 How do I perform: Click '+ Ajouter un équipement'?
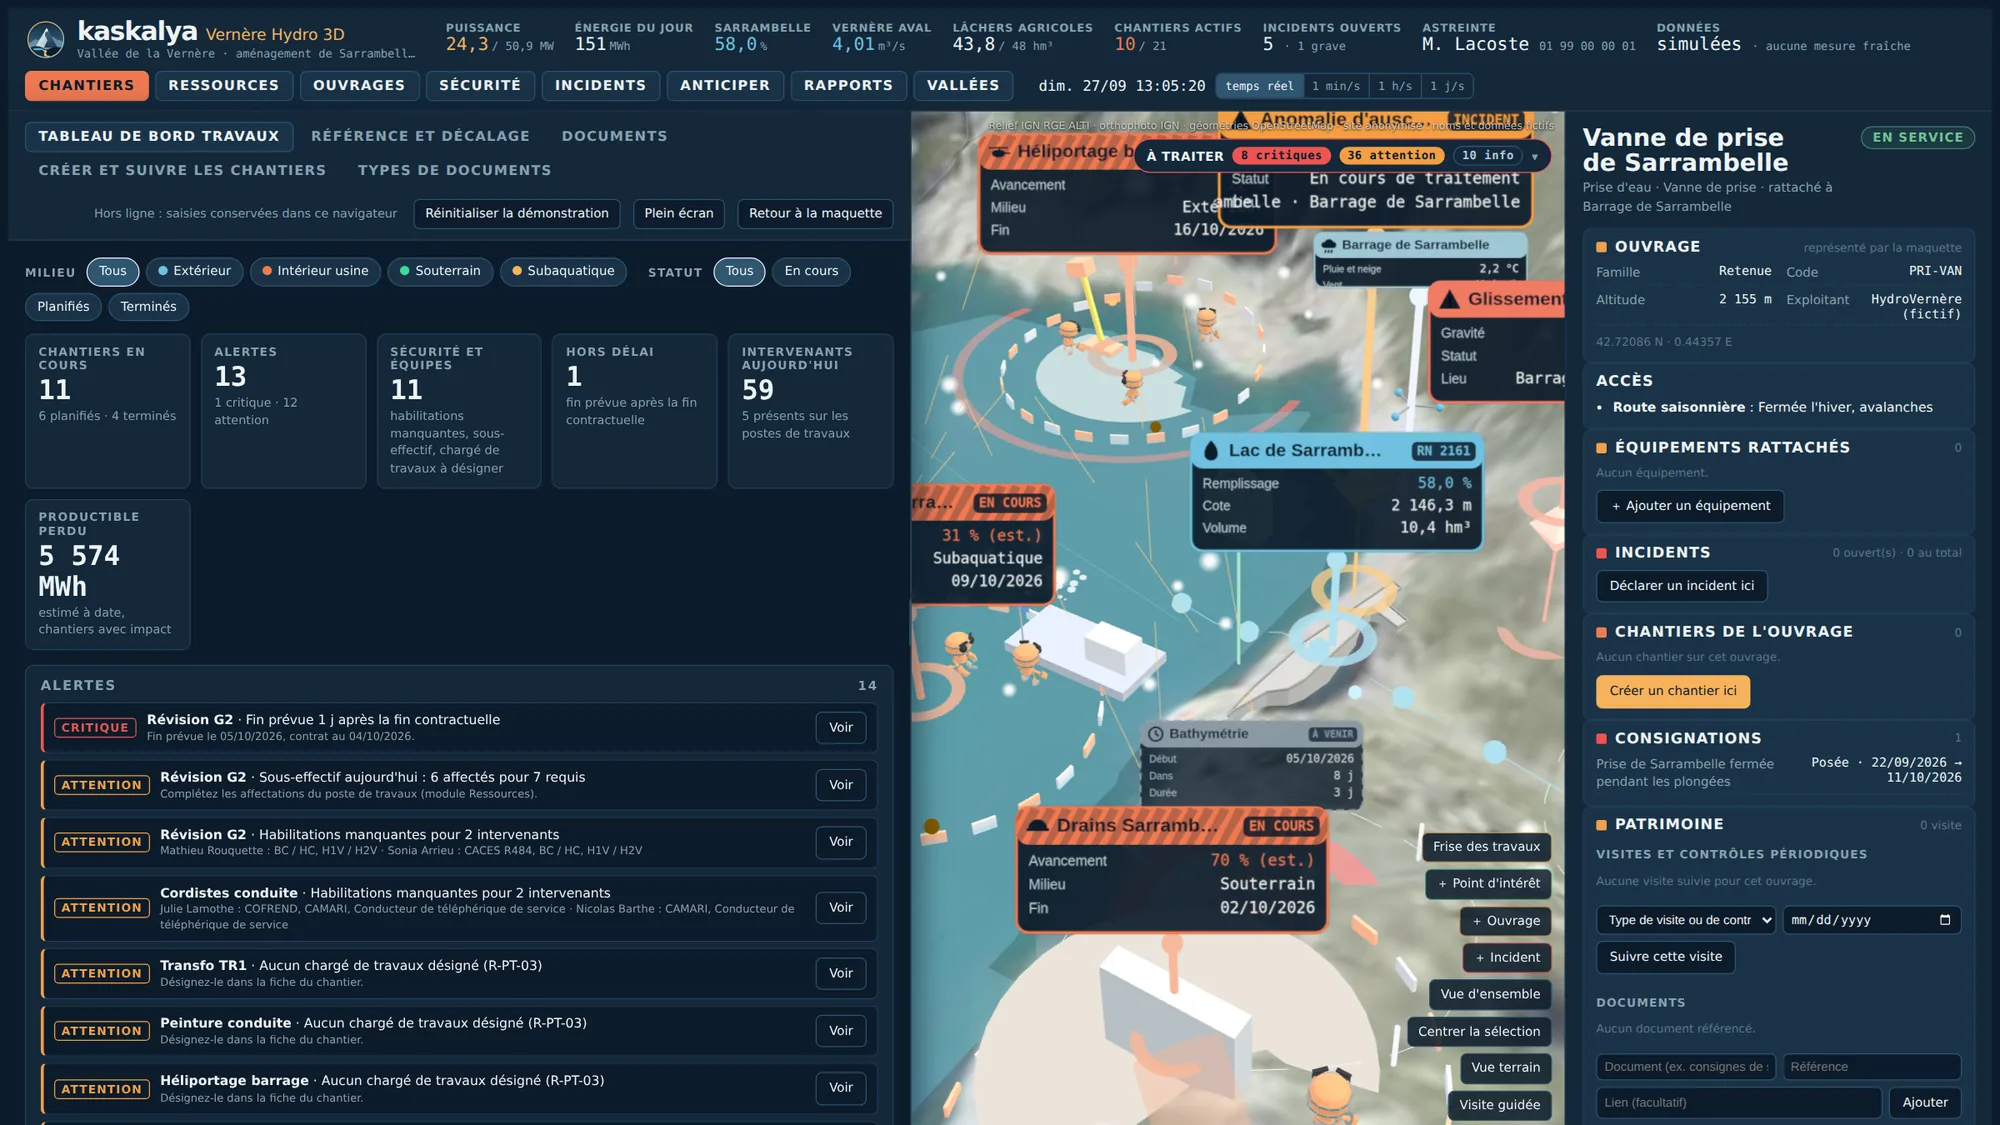click(1690, 506)
